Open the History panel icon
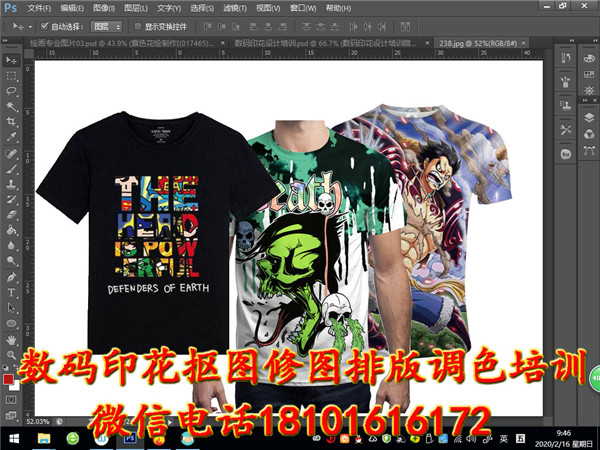Image resolution: width=600 pixels, height=450 pixels. click(x=566, y=58)
